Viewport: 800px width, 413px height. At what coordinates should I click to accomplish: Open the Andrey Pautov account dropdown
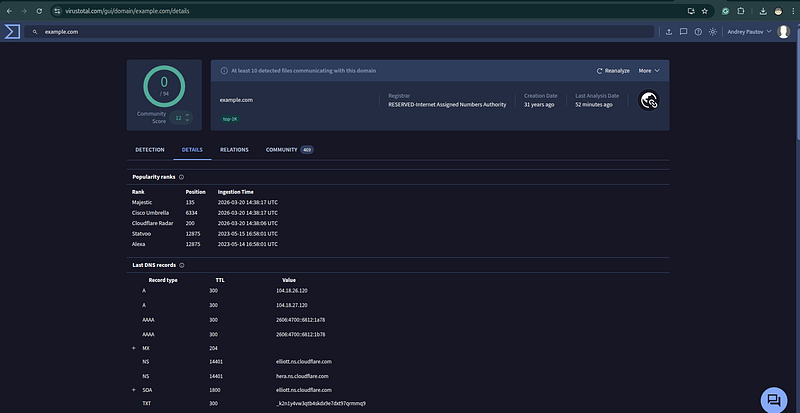(x=749, y=32)
